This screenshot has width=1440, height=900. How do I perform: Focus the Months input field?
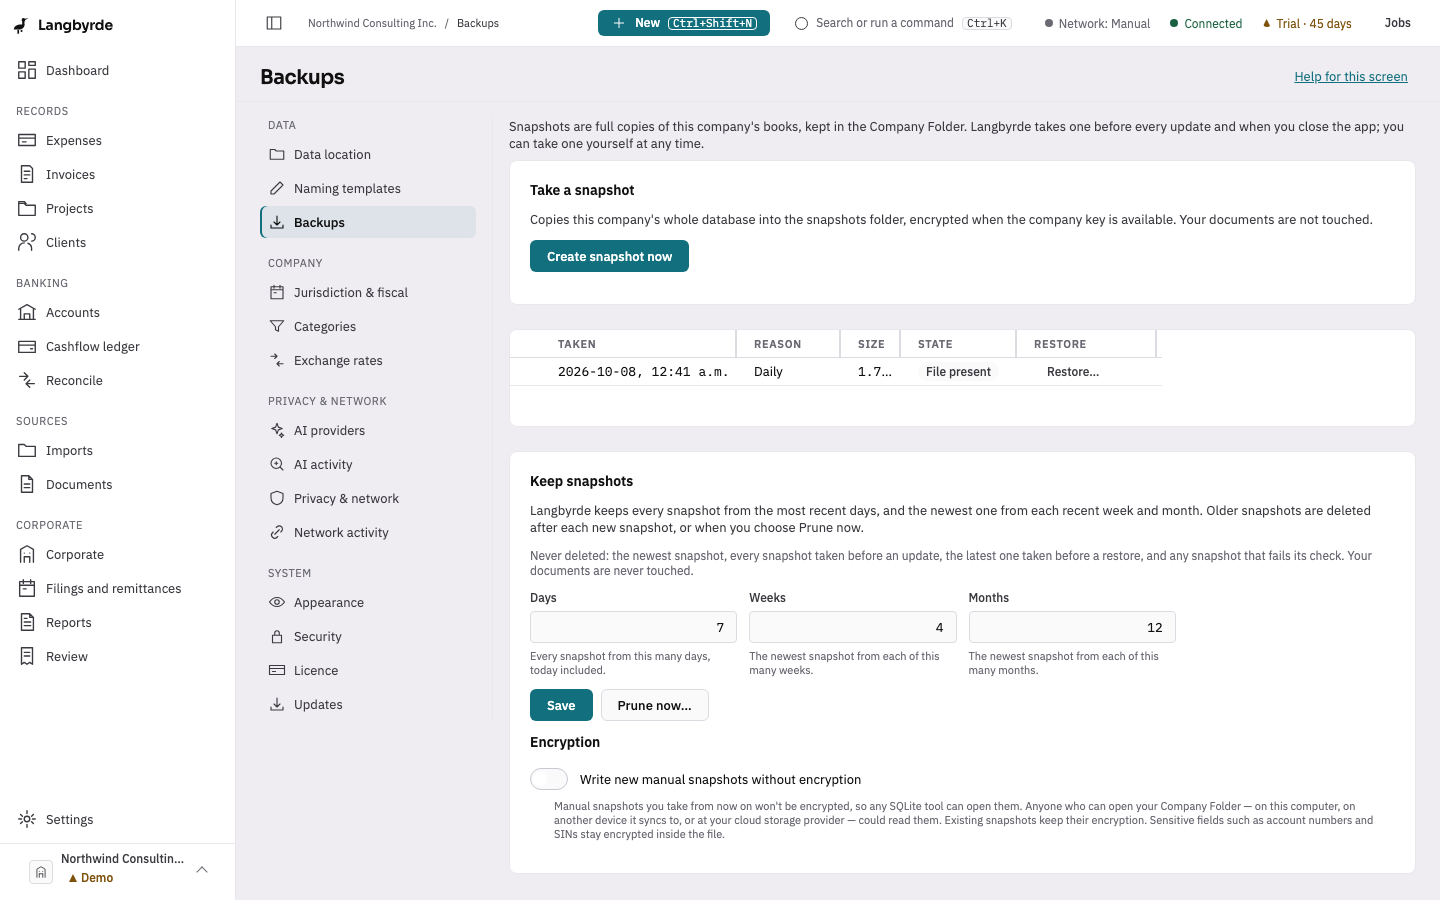(x=1072, y=627)
